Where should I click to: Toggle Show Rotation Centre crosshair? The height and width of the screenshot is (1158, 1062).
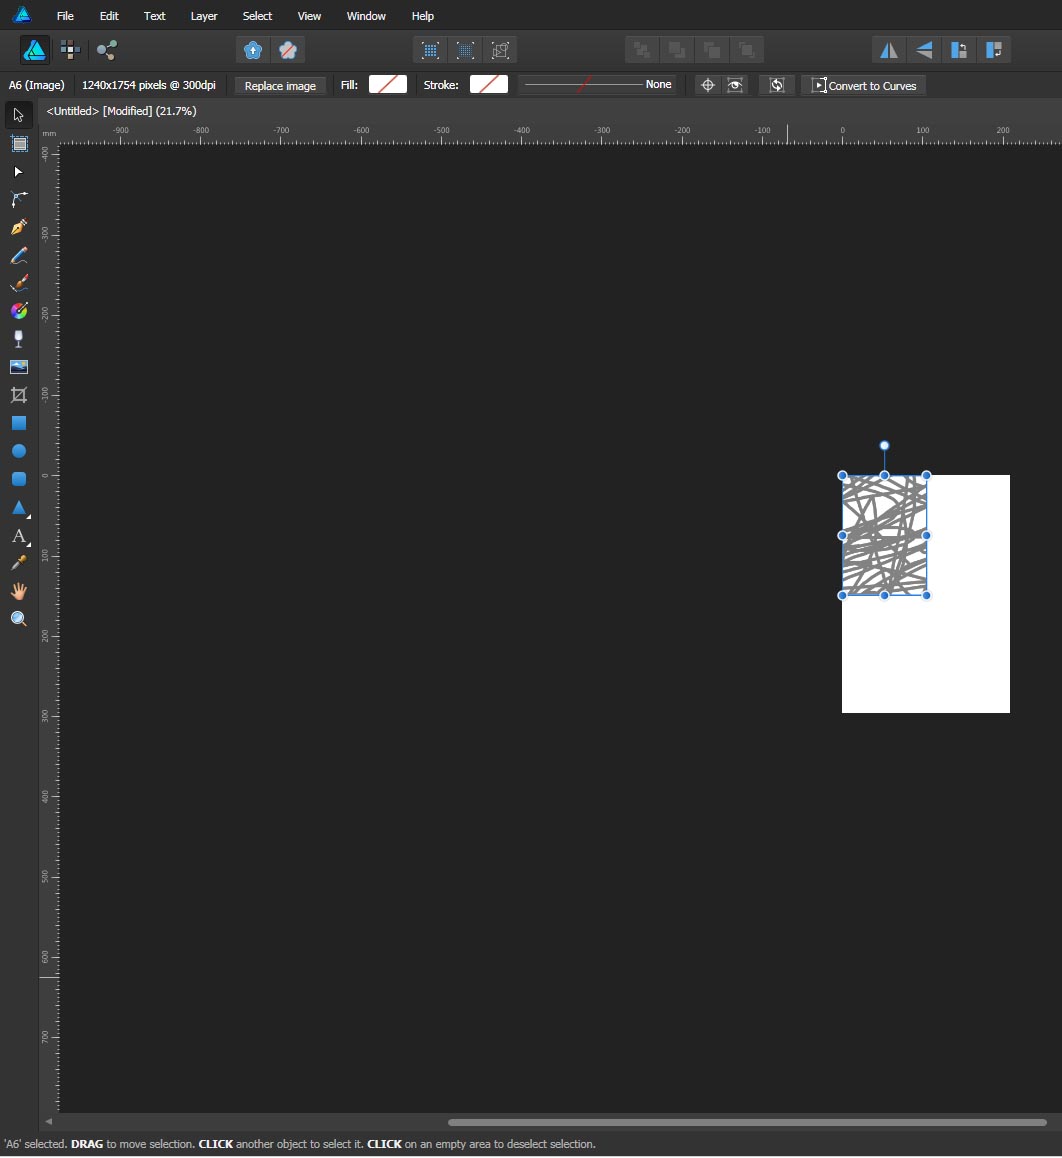[x=708, y=85]
